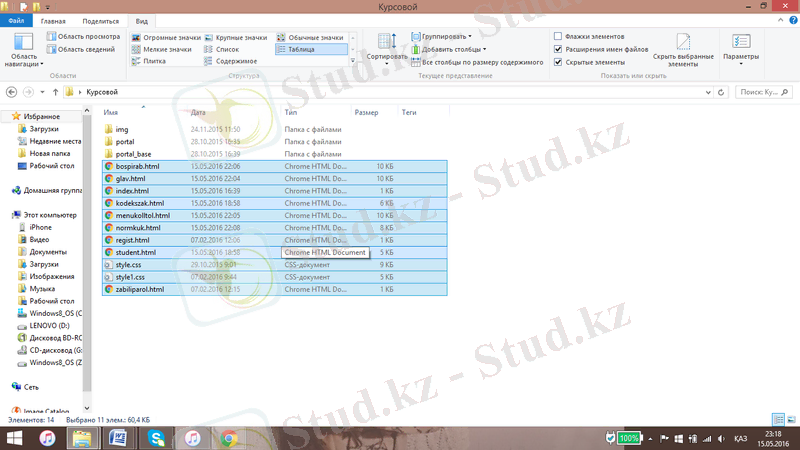Open the Options (Параметры) button
Screen dimensions: 800x450
pyautogui.click(x=741, y=49)
